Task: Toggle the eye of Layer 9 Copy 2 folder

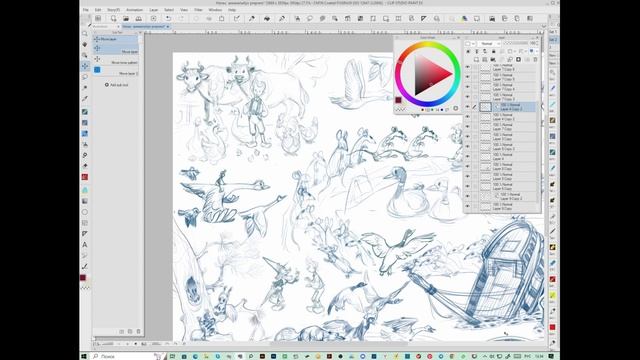Action: coord(468,196)
